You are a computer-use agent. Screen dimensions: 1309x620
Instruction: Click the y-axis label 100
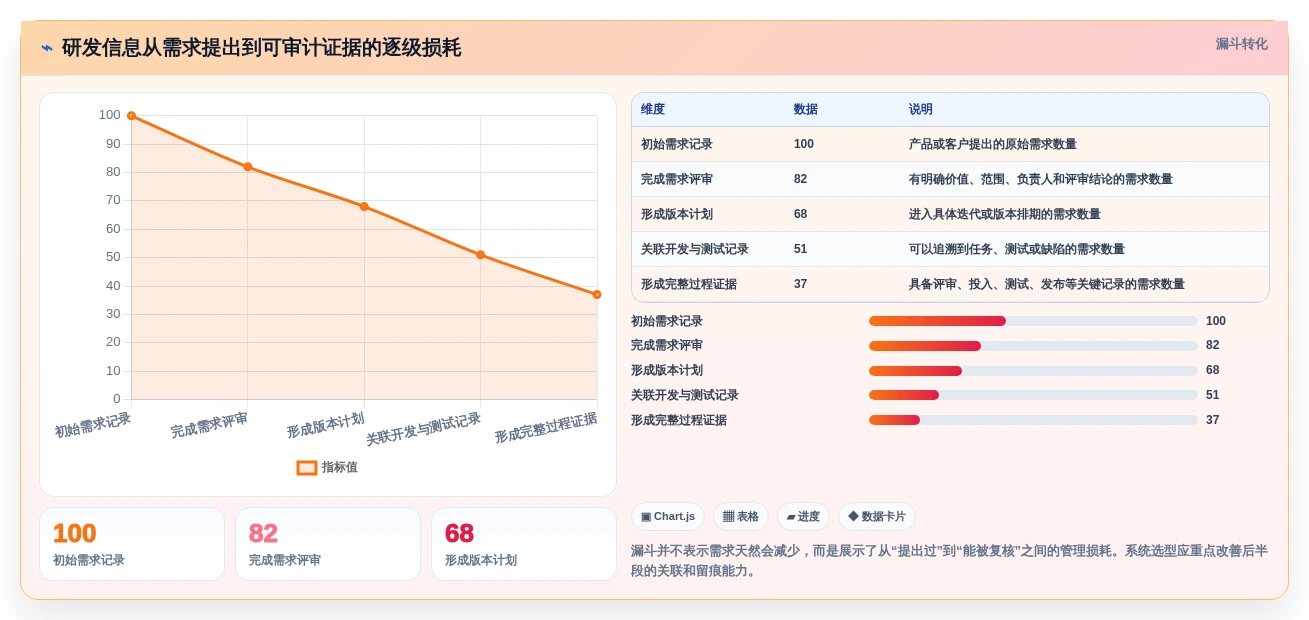click(109, 115)
